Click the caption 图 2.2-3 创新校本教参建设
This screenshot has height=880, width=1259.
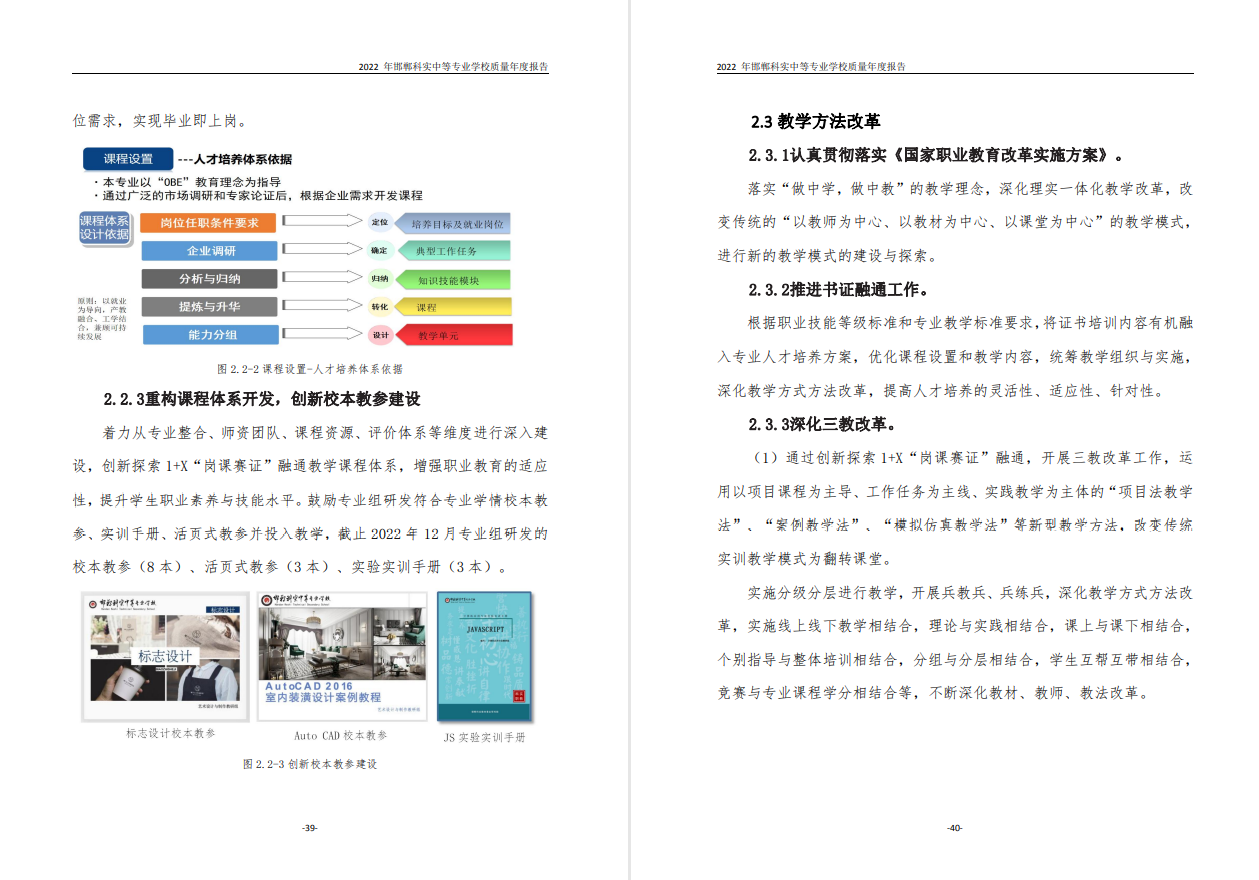click(x=310, y=763)
